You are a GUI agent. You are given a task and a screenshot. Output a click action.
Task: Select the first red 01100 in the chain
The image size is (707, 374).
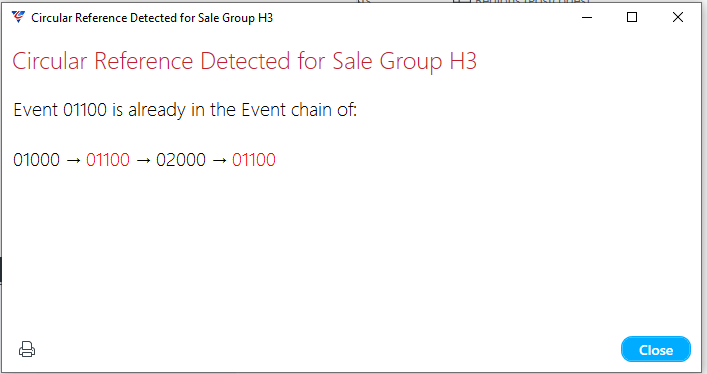(108, 160)
